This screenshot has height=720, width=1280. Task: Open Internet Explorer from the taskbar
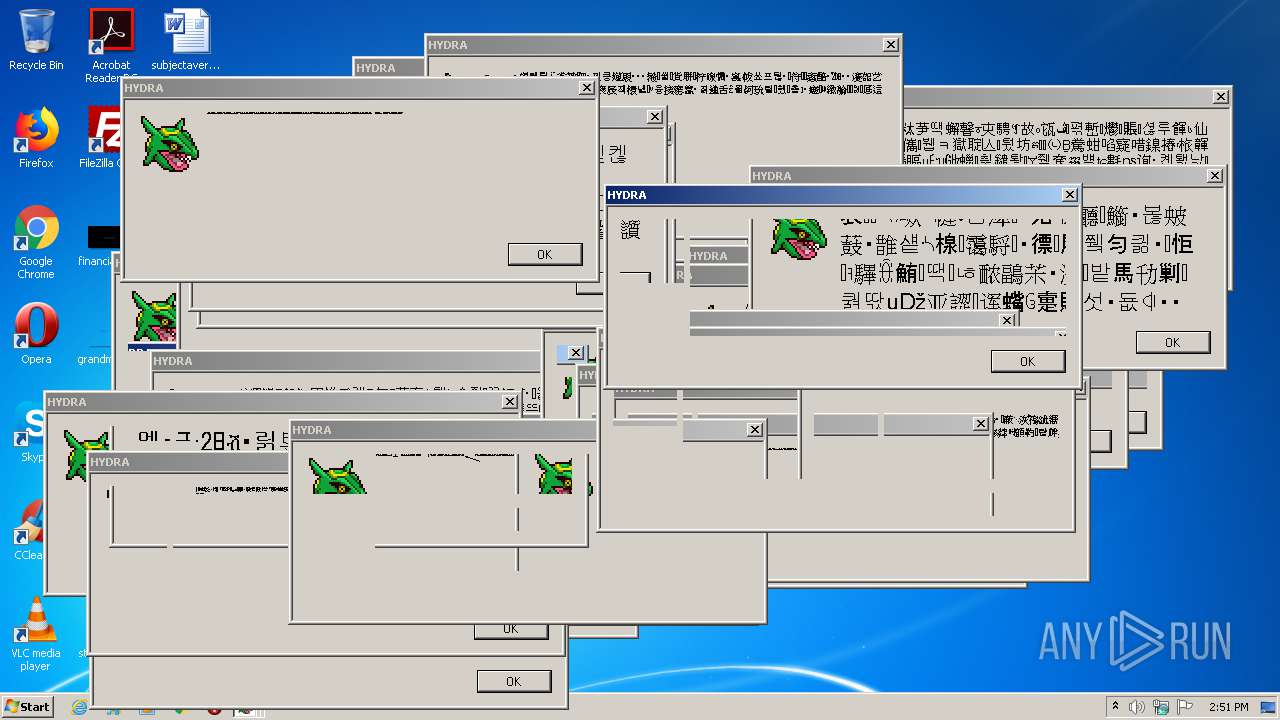[x=80, y=707]
